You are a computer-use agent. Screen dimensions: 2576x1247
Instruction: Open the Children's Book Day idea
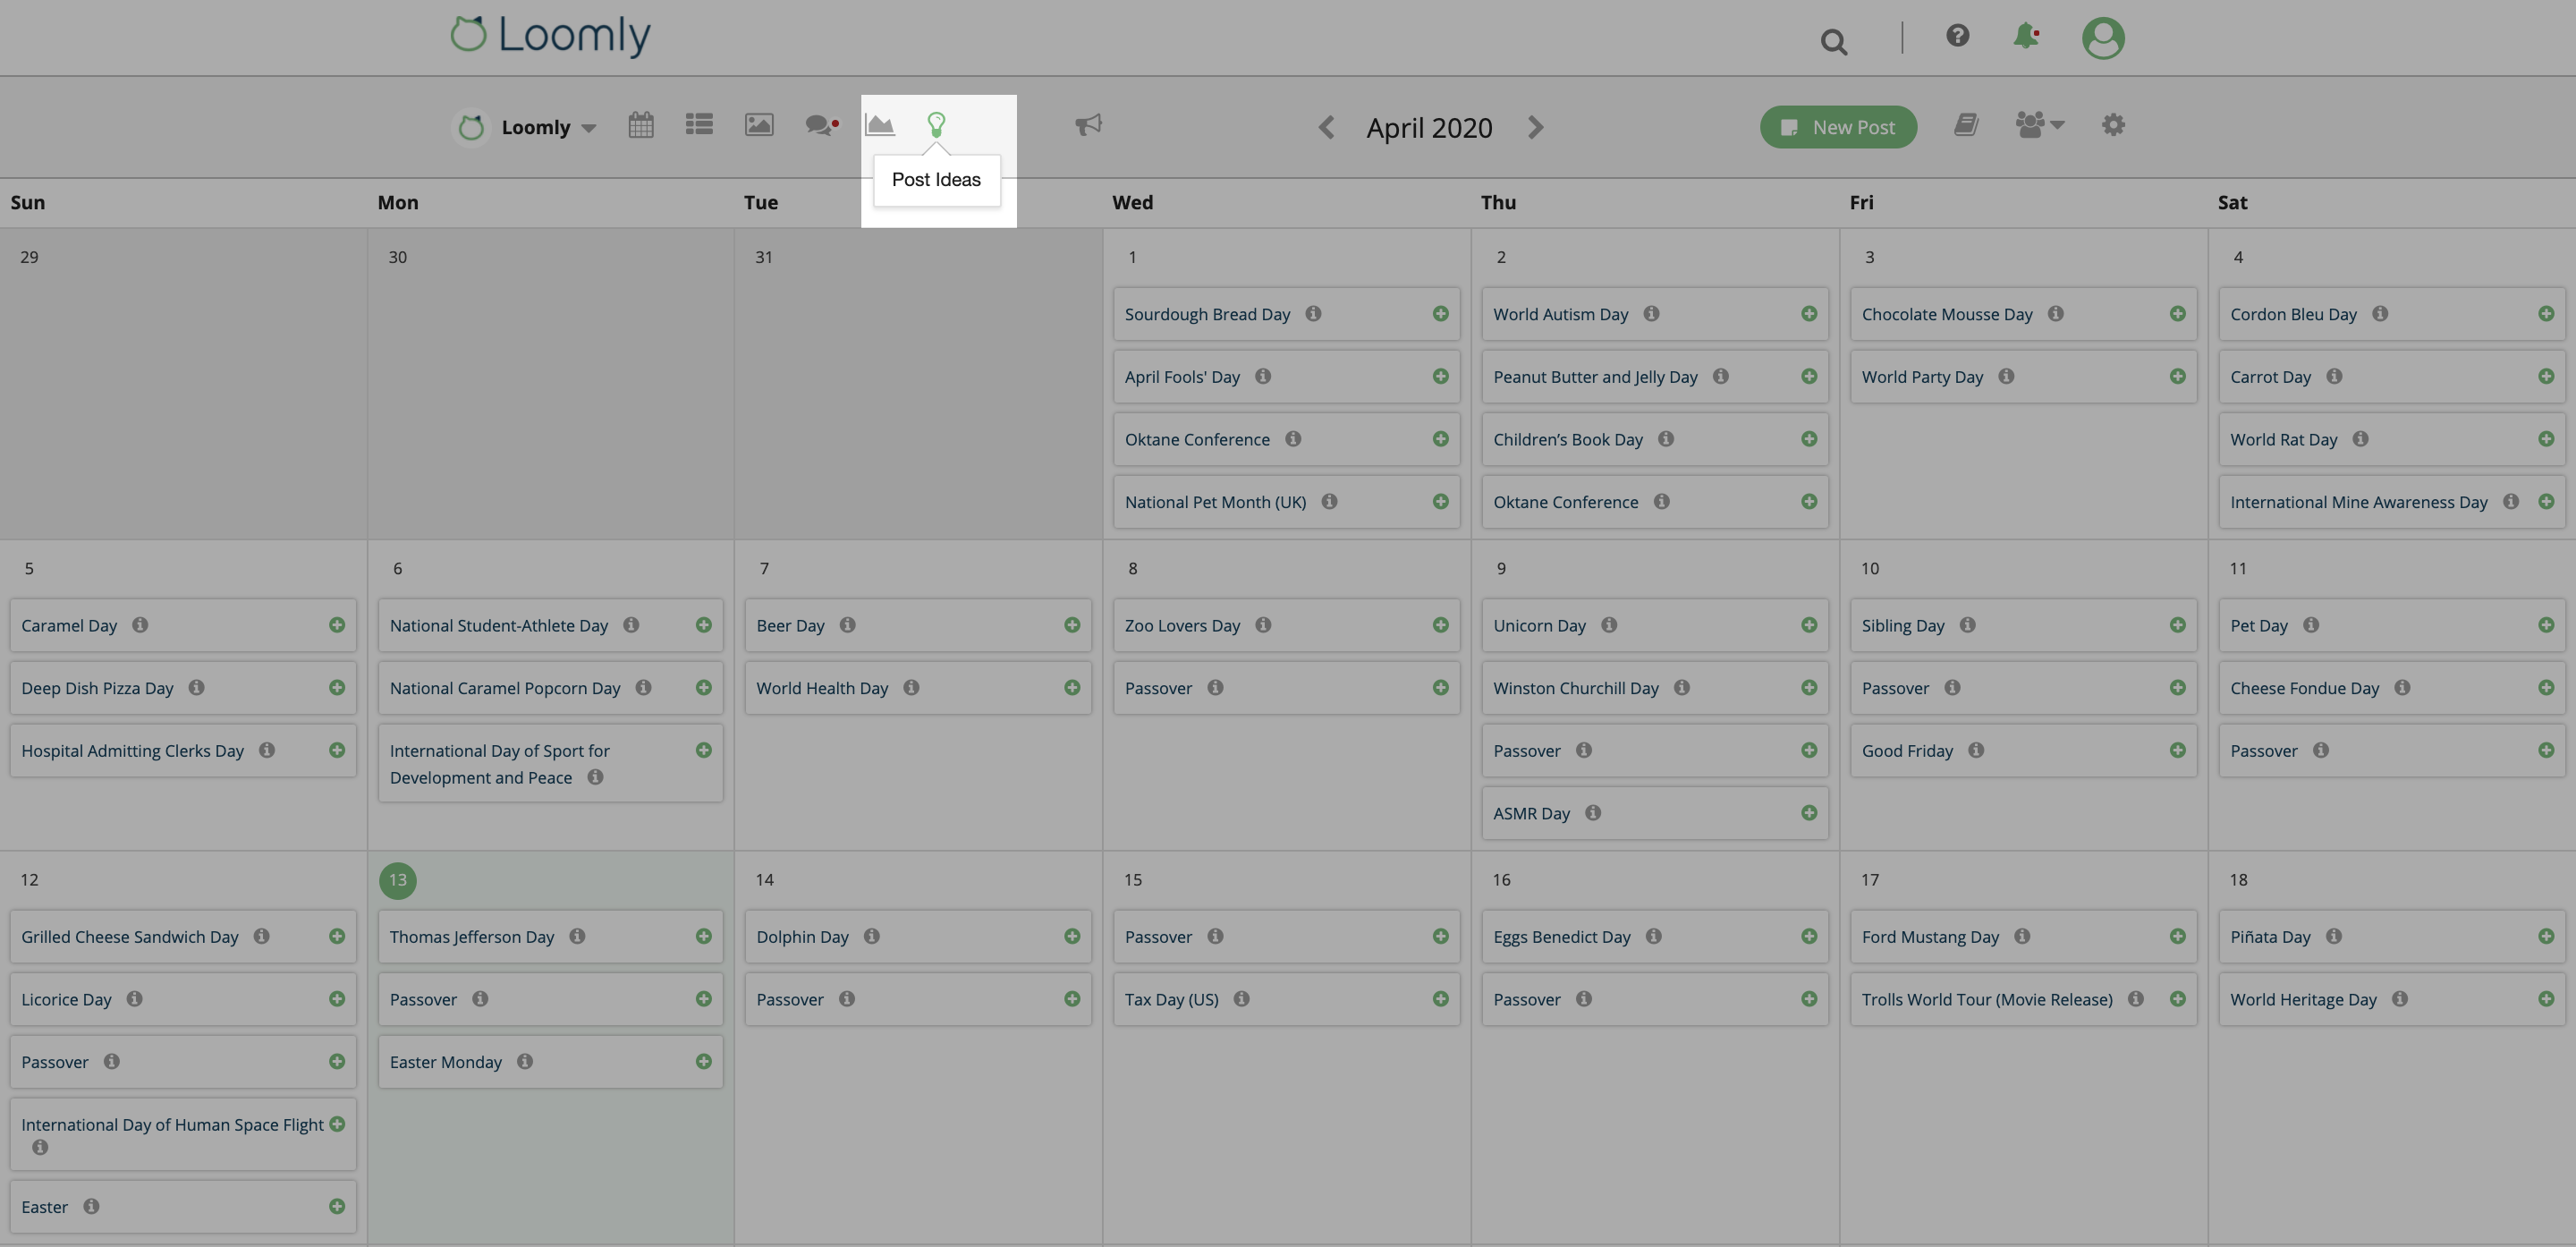(x=1655, y=440)
